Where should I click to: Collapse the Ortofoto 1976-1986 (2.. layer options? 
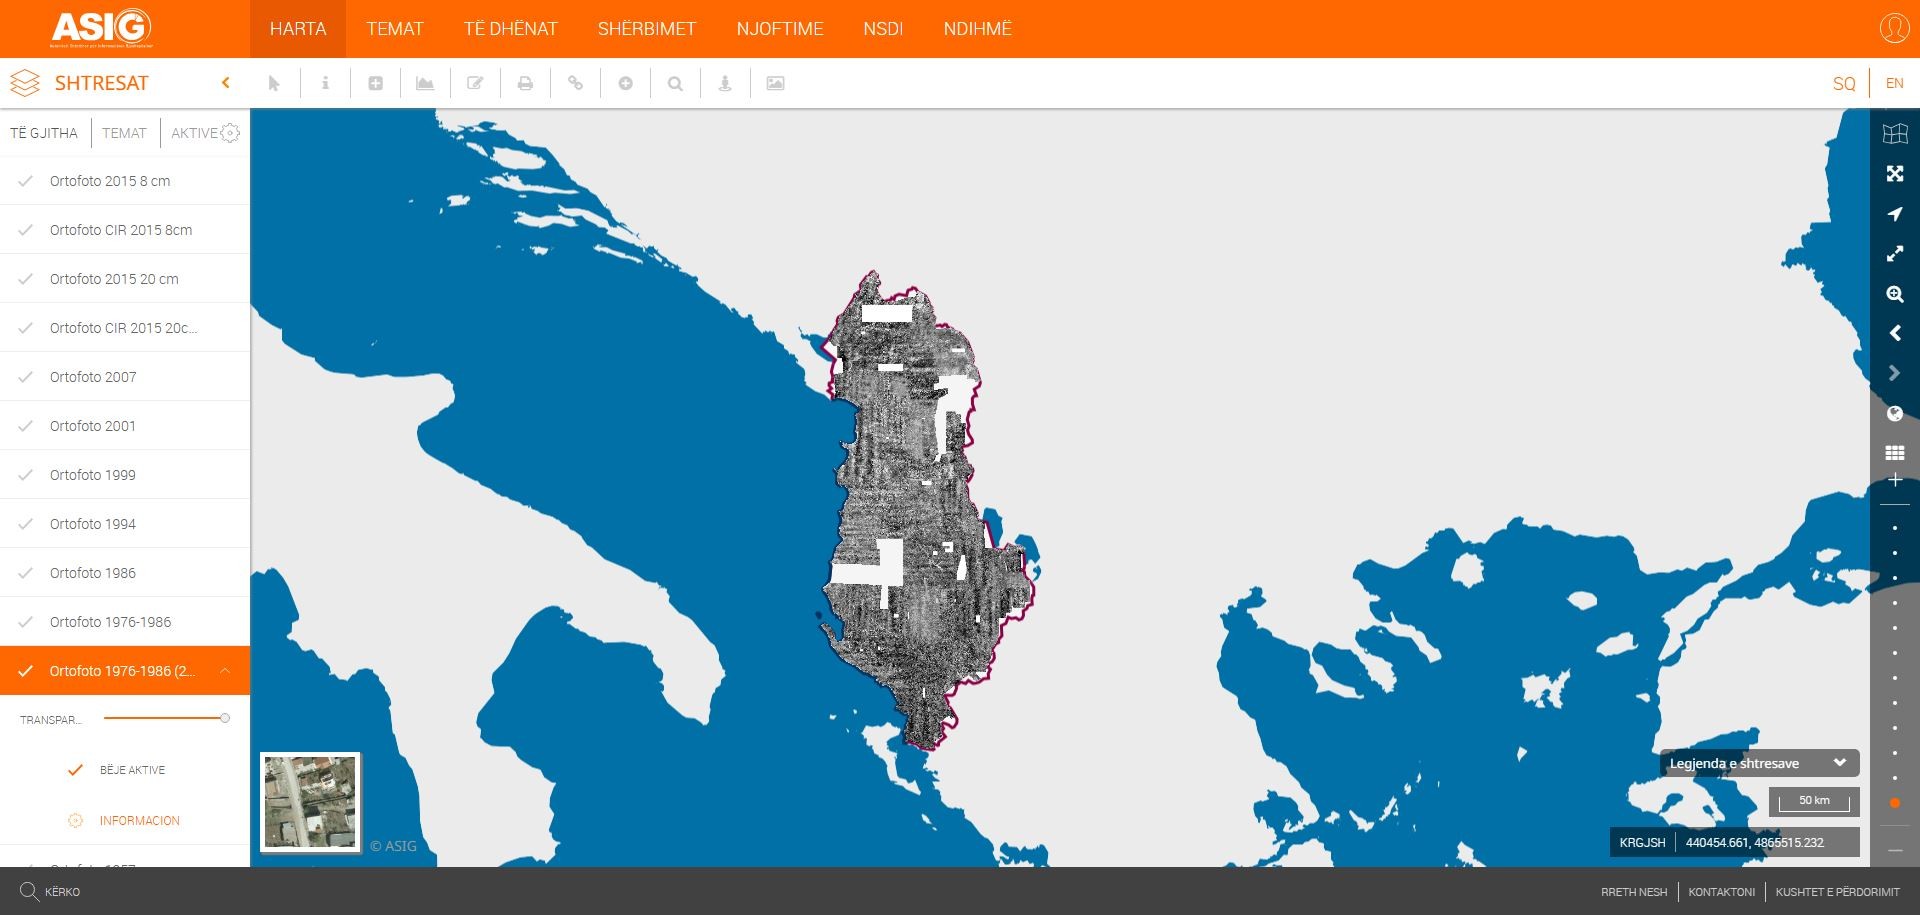[x=225, y=671]
